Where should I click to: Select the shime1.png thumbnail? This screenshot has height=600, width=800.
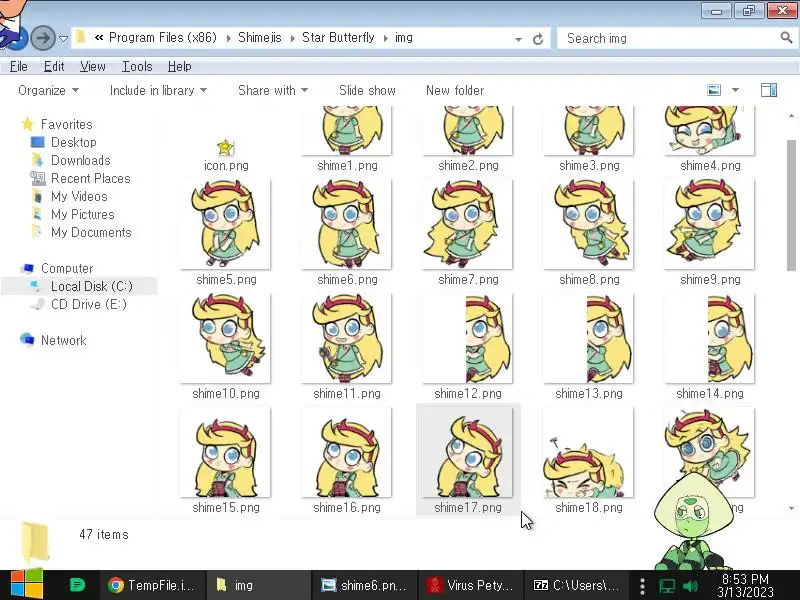347,131
